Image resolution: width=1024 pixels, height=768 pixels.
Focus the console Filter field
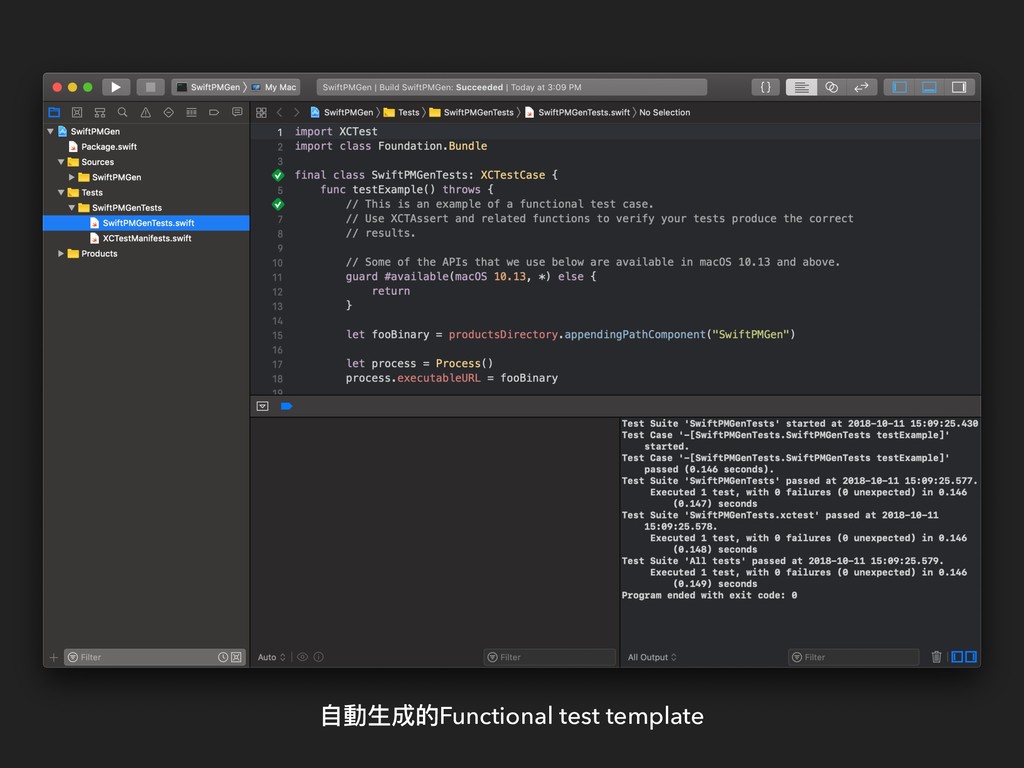[x=854, y=657]
